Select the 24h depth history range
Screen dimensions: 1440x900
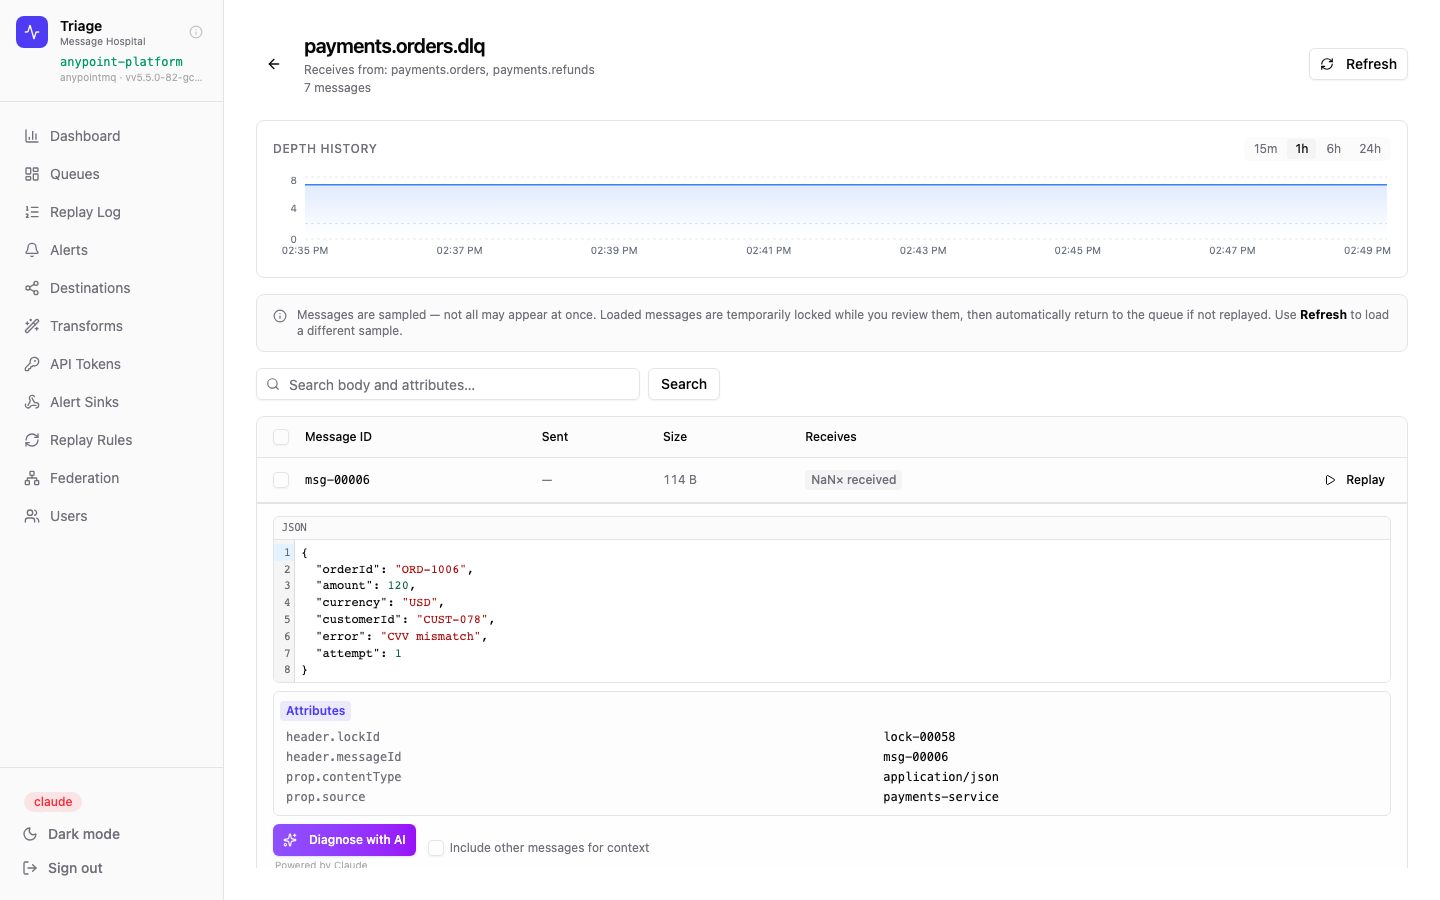(x=1370, y=149)
